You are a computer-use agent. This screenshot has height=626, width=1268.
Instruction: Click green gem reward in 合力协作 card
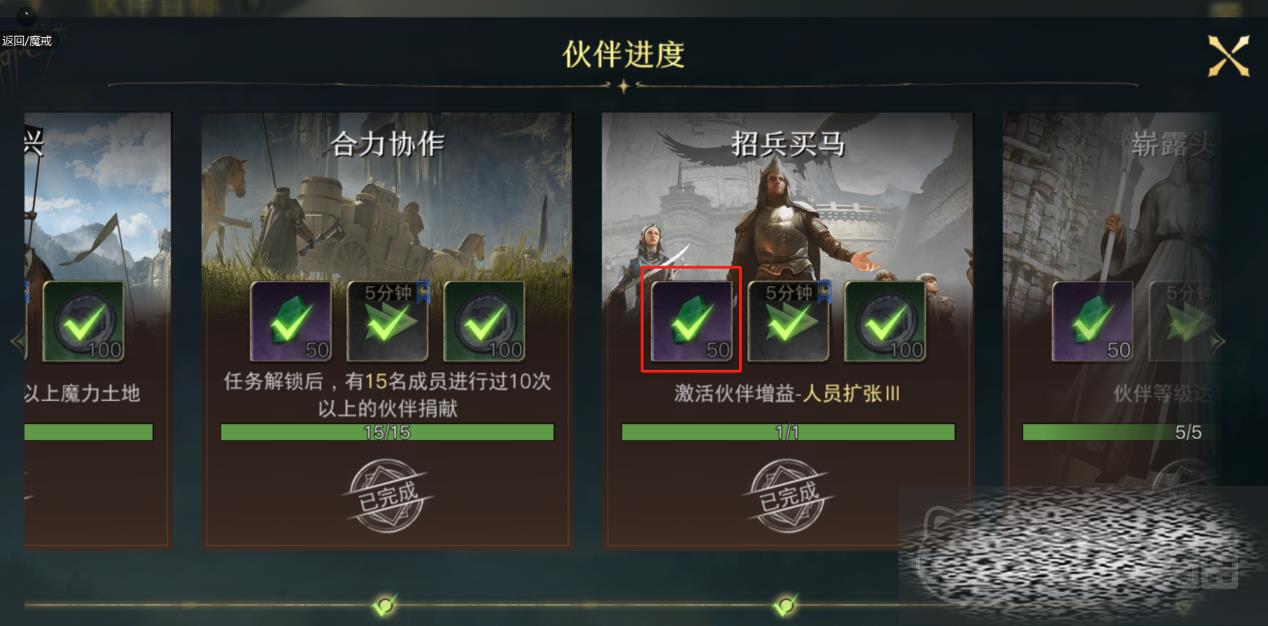(x=290, y=320)
